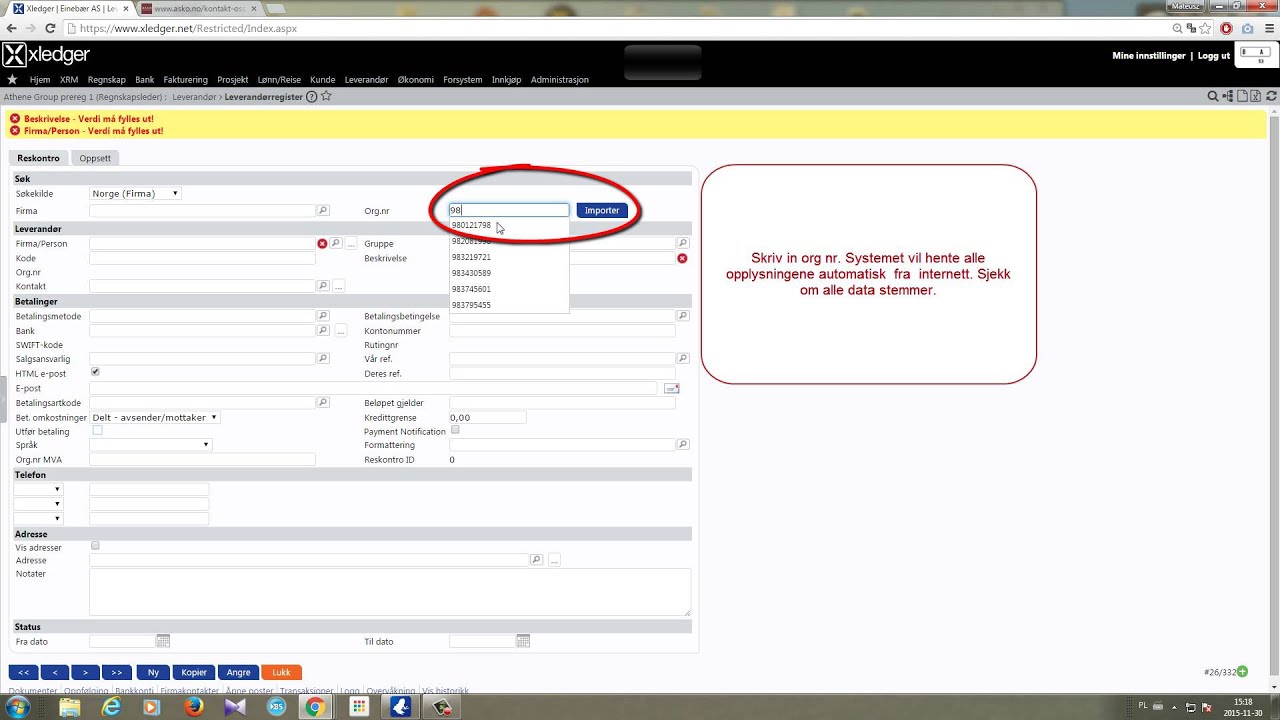Click the orange Lukk button
This screenshot has height=720, width=1280.
[x=281, y=673]
